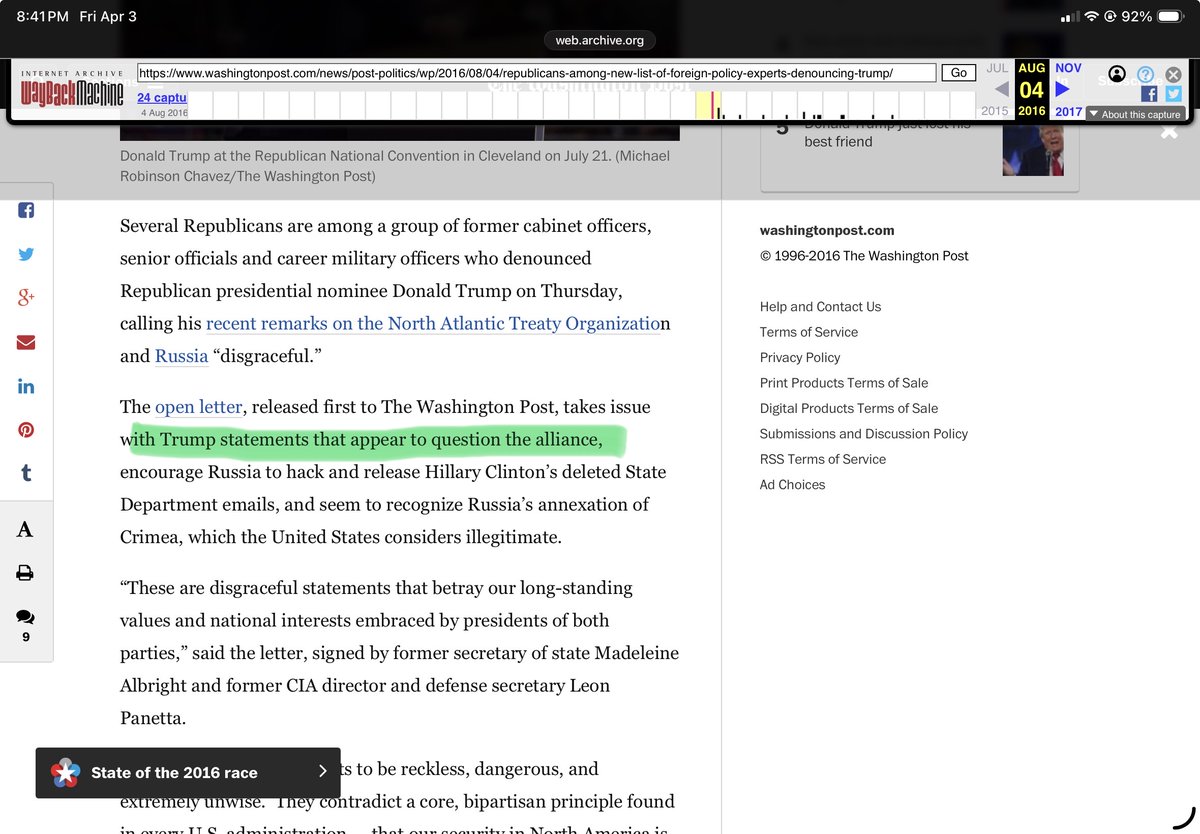Dismiss the overlay with white X
The image size is (1200, 834).
[1169, 131]
